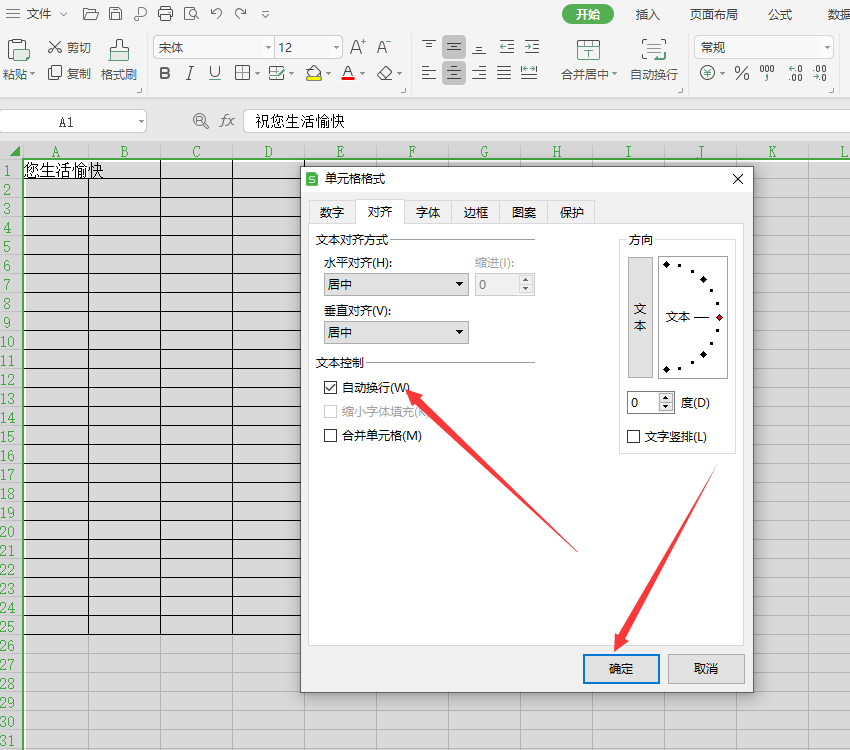
Task: Apply percent style
Action: tap(742, 73)
